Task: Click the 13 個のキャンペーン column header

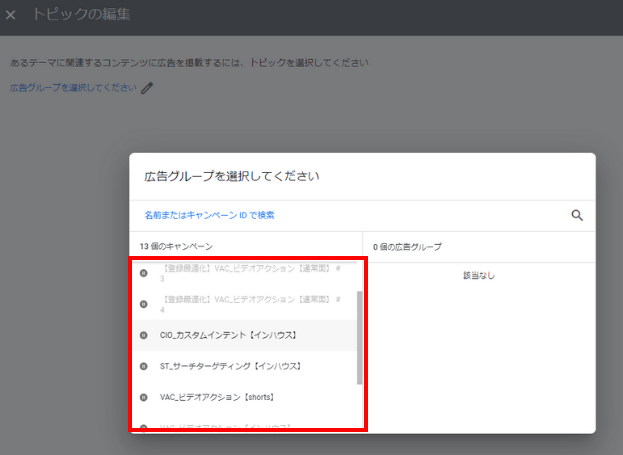Action: tap(177, 246)
